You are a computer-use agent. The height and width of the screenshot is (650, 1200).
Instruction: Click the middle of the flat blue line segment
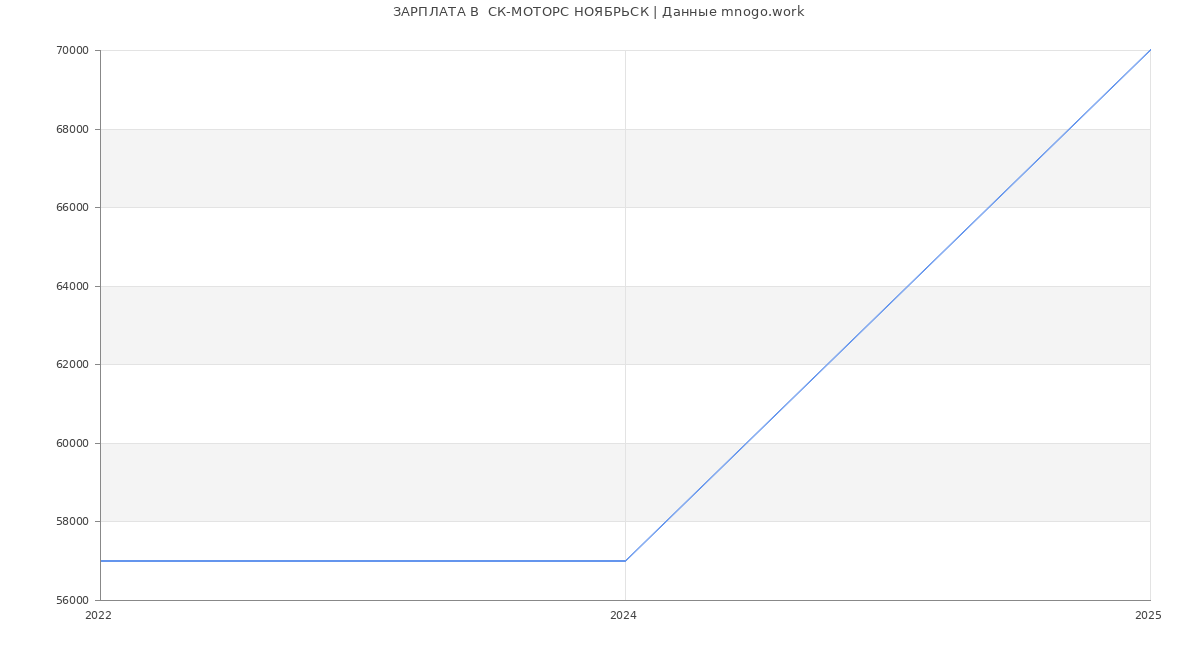click(363, 561)
